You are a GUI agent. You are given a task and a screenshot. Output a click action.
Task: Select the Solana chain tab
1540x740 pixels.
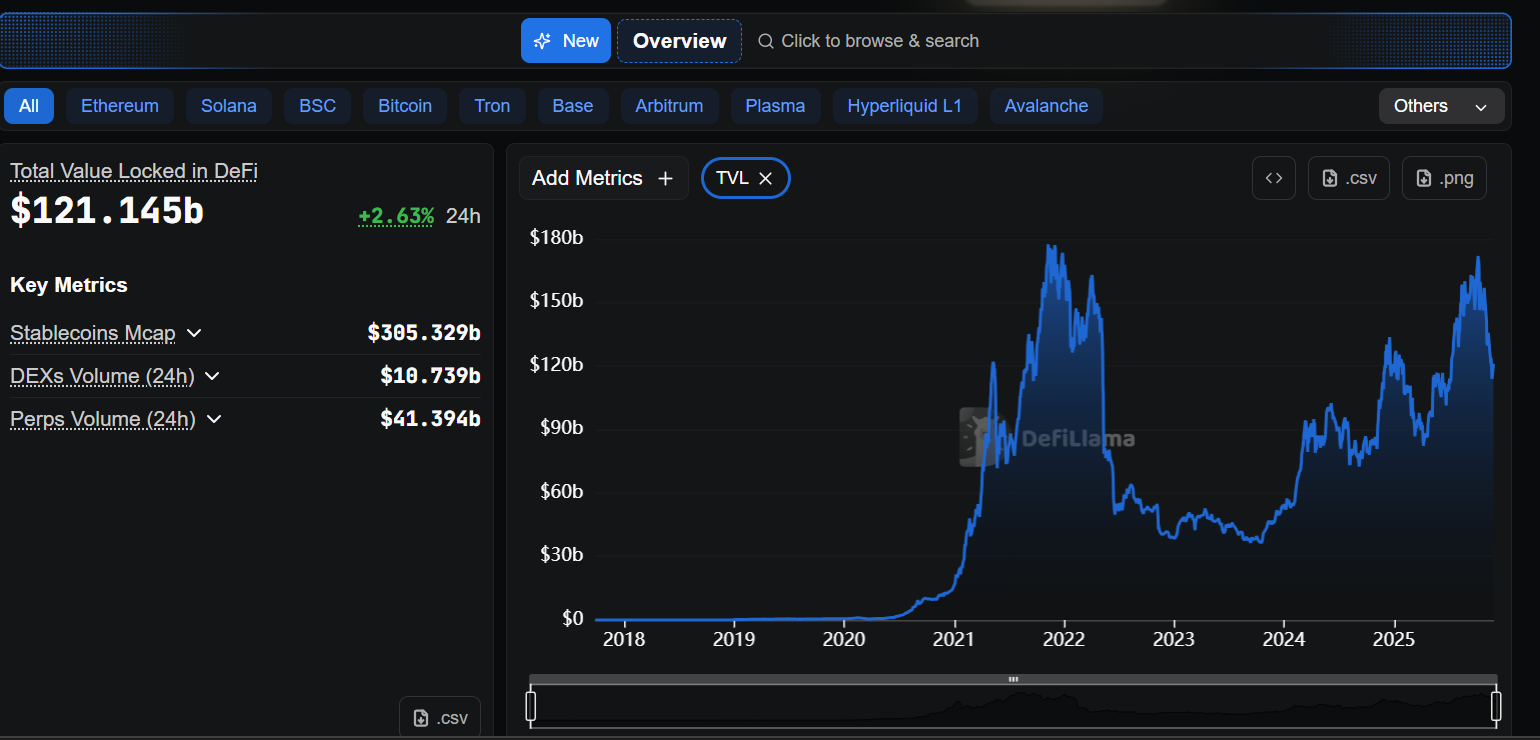point(228,106)
